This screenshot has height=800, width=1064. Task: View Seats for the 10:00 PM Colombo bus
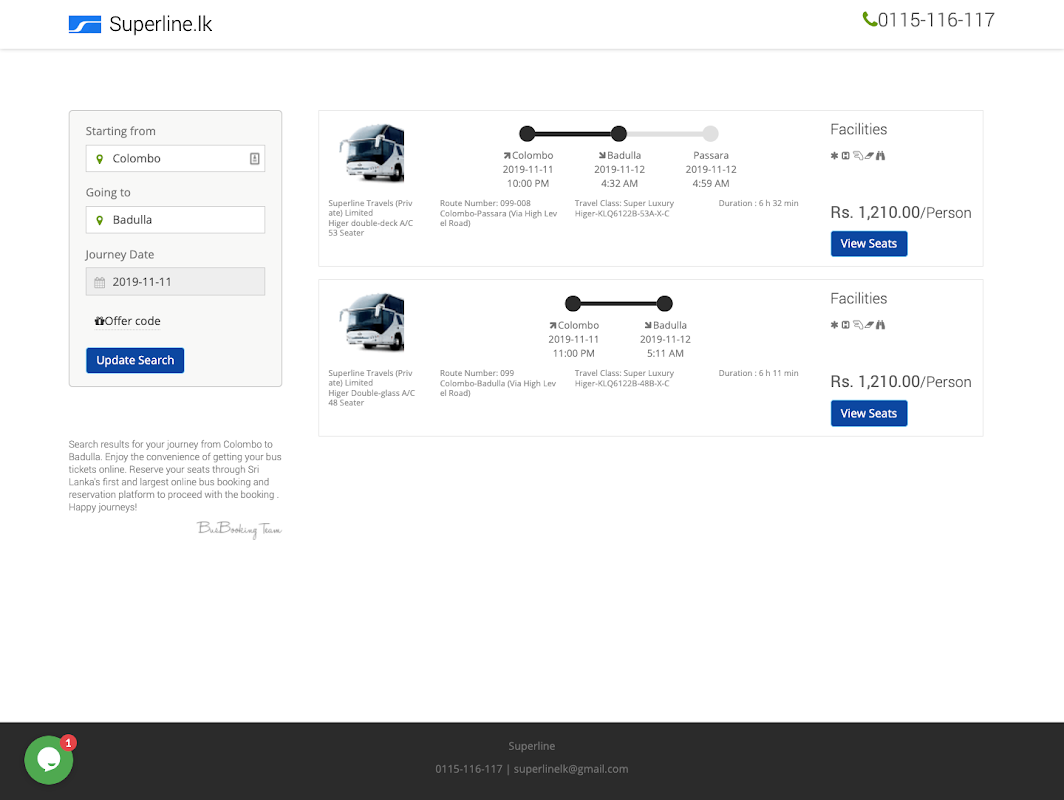coord(869,244)
